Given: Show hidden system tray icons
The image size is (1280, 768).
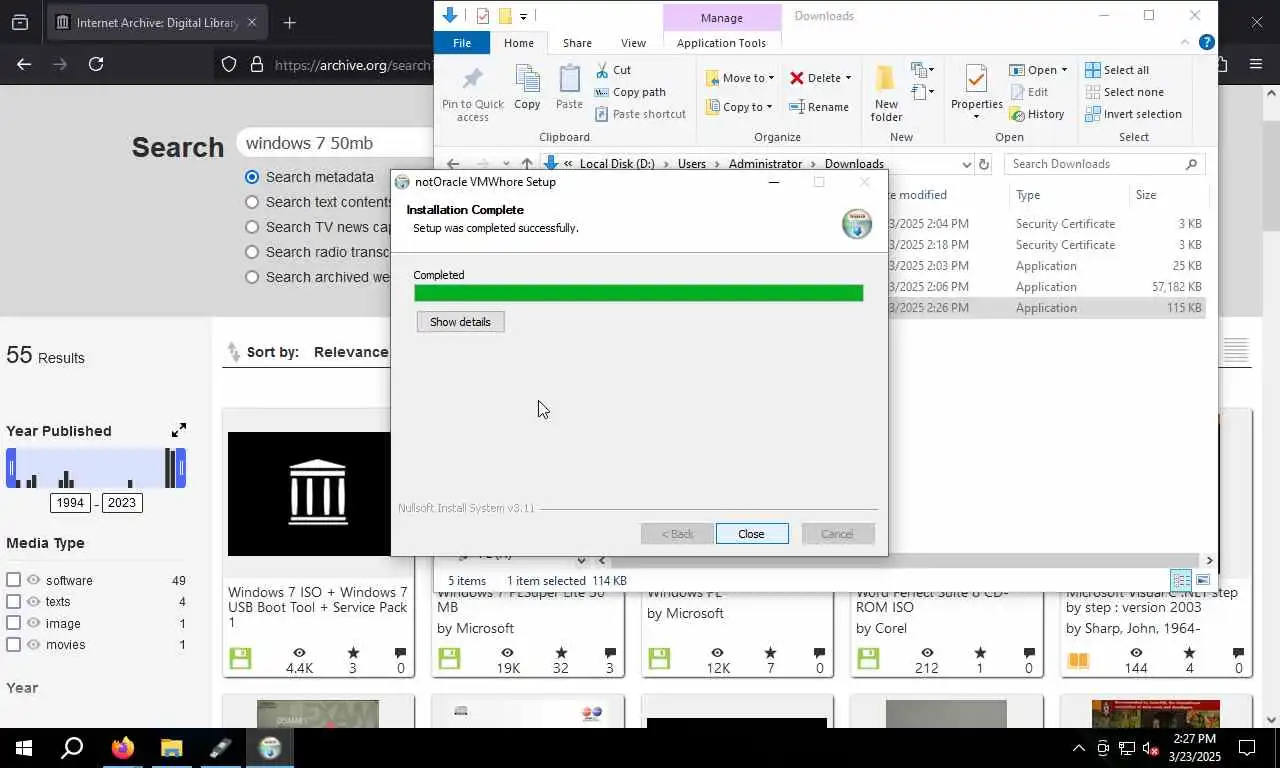Looking at the screenshot, I should click(1079, 748).
